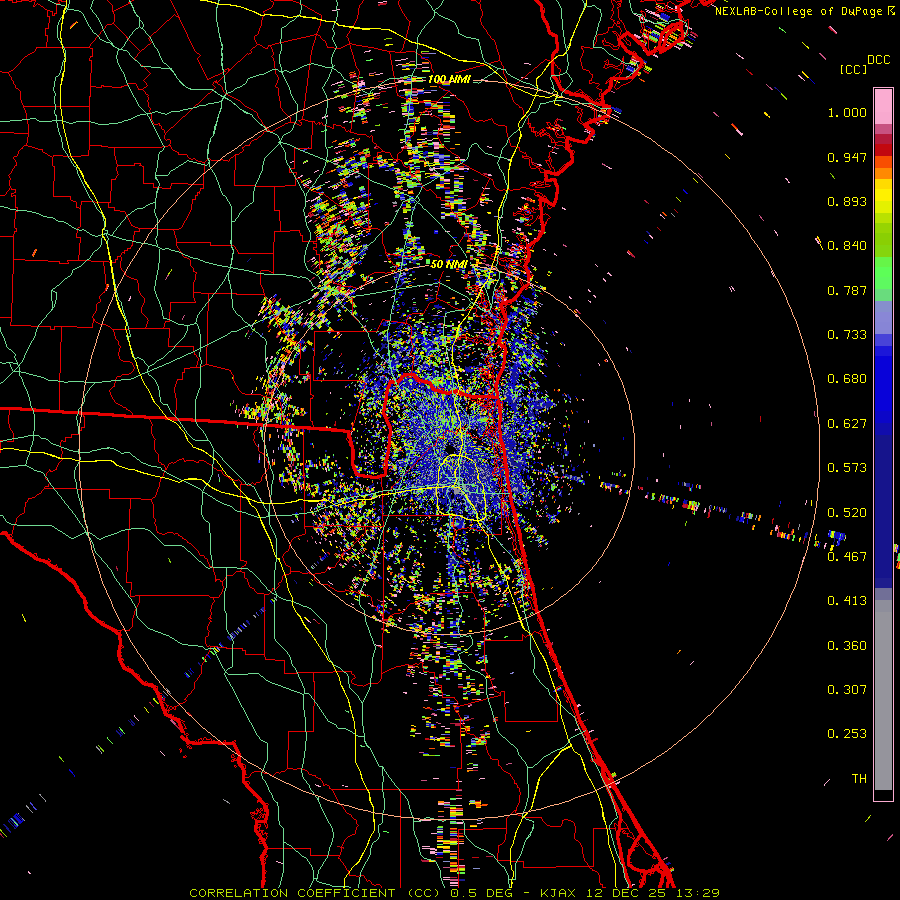Click the 0.840 legend value
Image resolution: width=900 pixels, height=900 pixels.
tap(847, 246)
